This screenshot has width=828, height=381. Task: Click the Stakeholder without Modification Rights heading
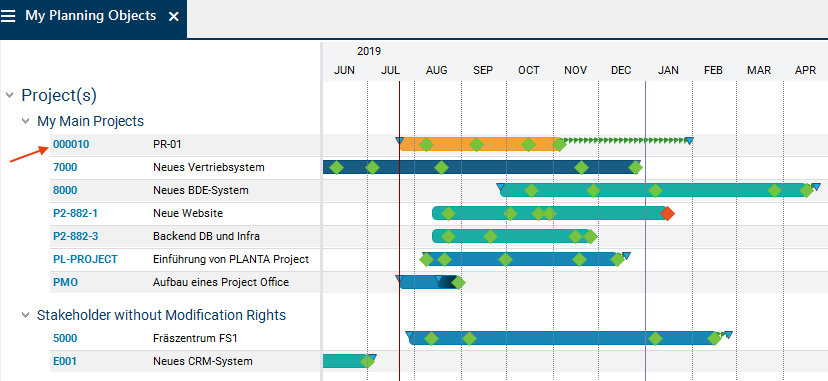coord(162,316)
